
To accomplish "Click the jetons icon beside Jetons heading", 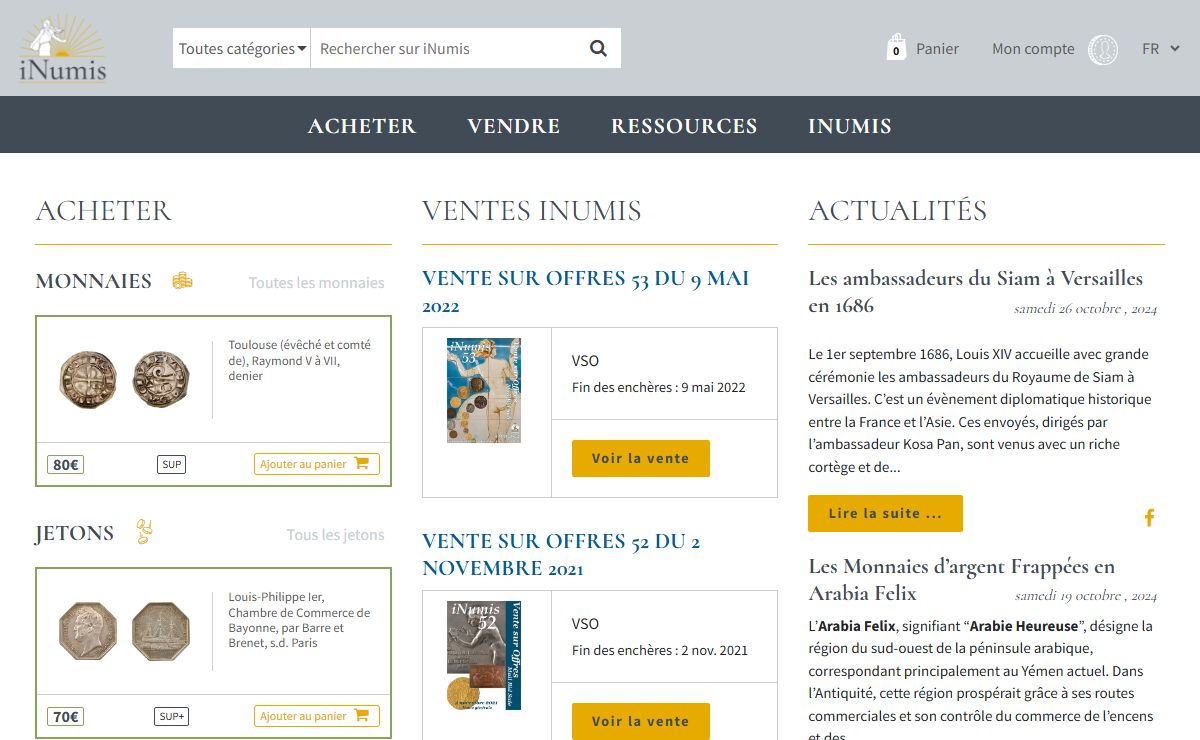I will (x=144, y=532).
